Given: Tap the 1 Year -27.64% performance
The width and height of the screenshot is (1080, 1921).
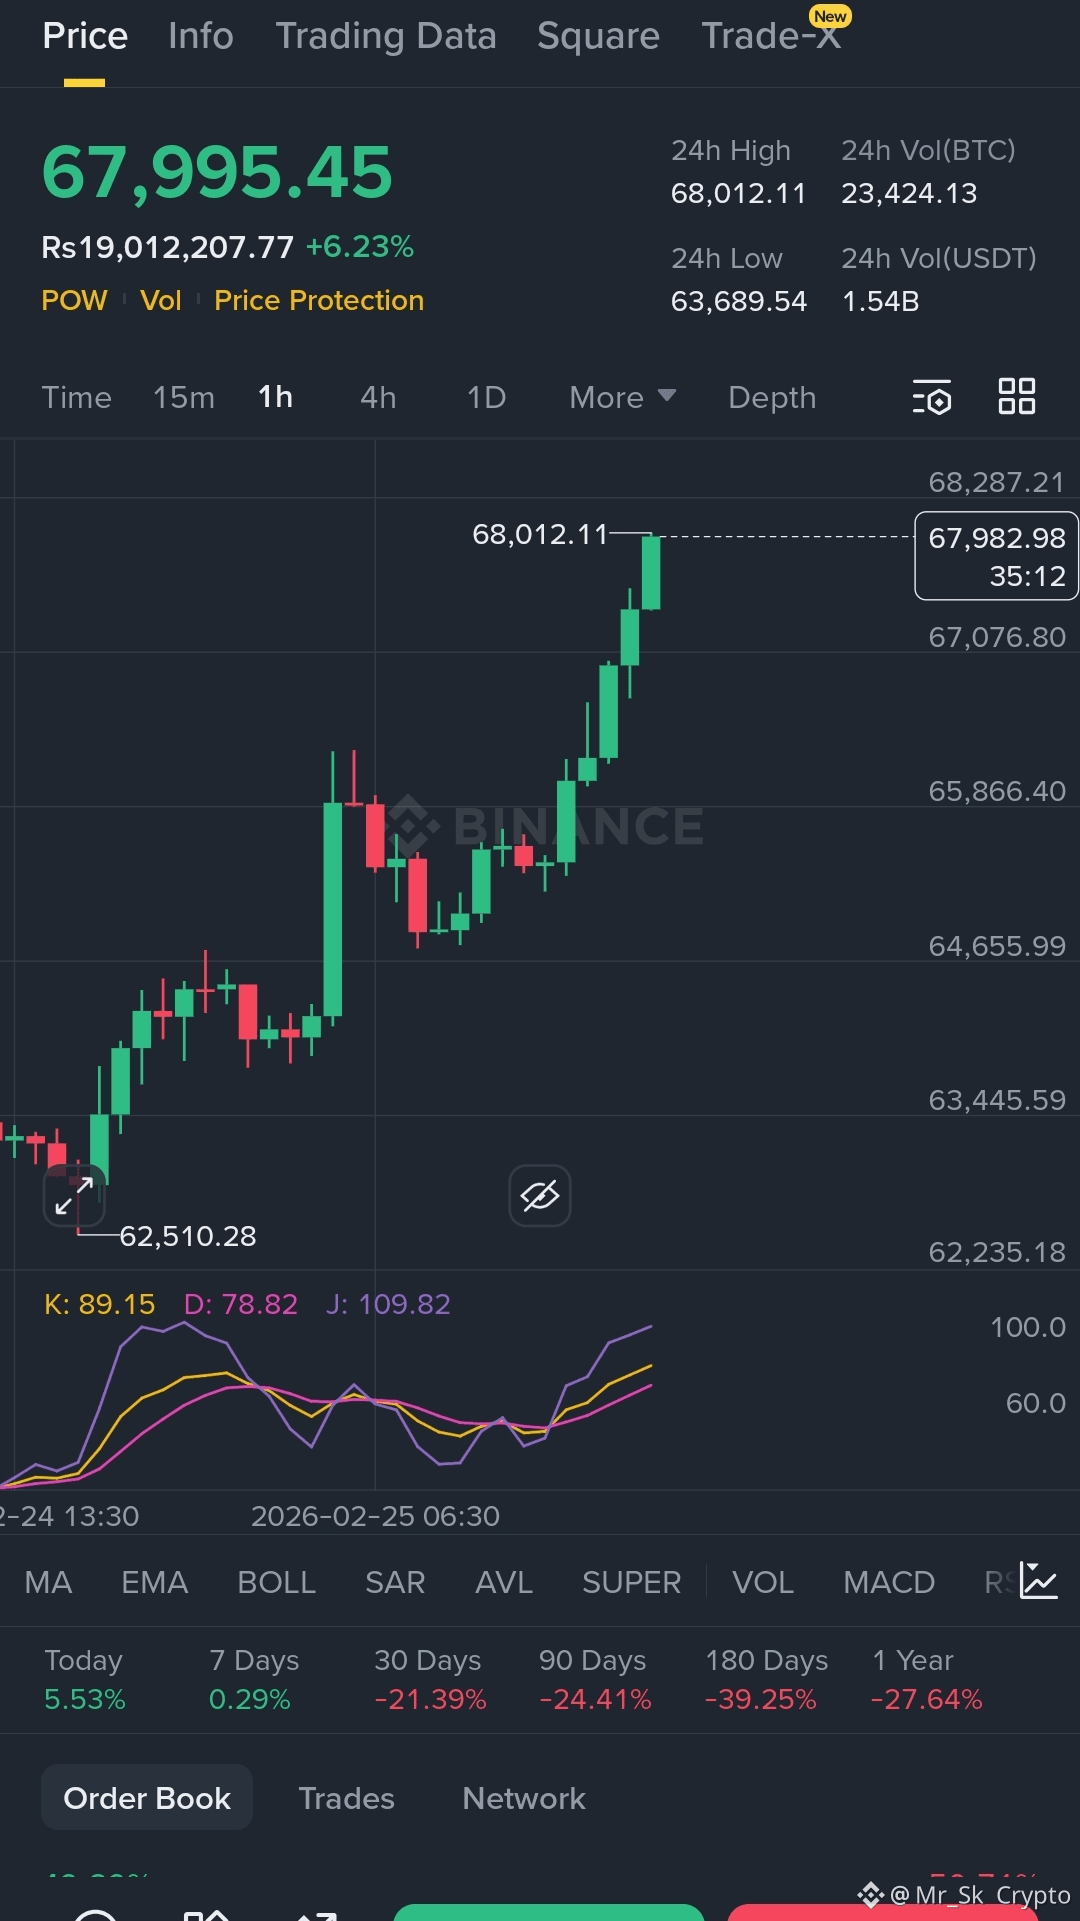Looking at the screenshot, I should 926,1679.
